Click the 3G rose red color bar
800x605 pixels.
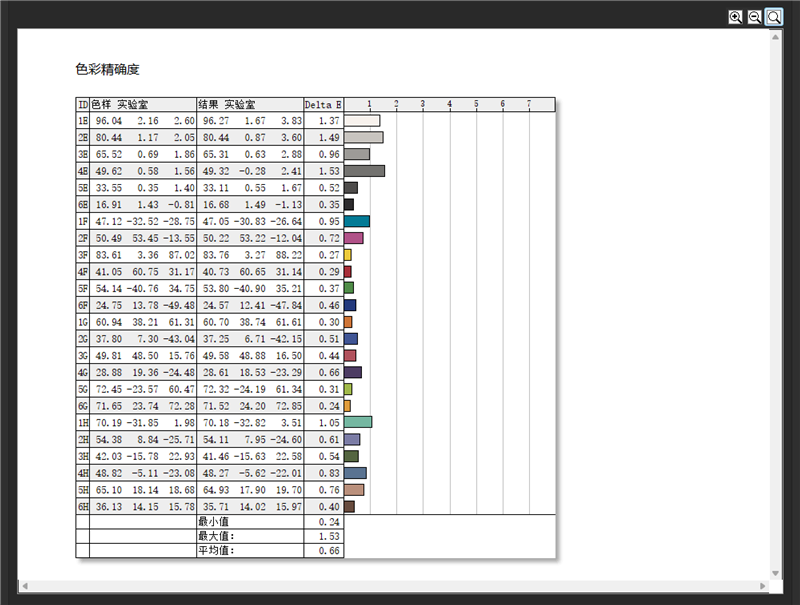(x=350, y=356)
